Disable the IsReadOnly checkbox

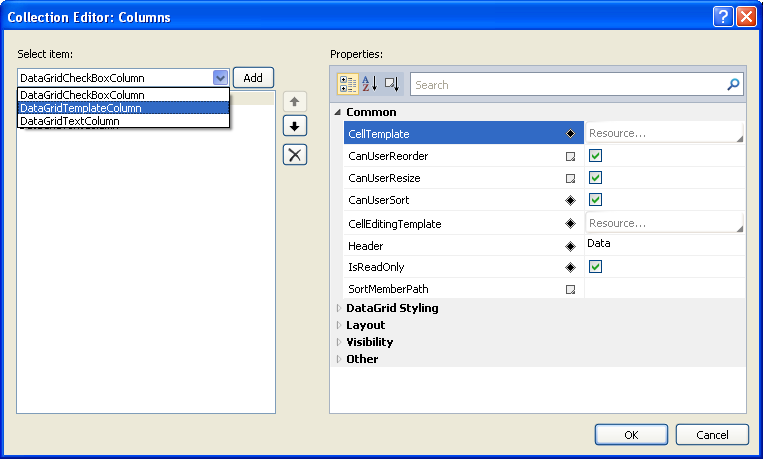pyautogui.click(x=595, y=267)
